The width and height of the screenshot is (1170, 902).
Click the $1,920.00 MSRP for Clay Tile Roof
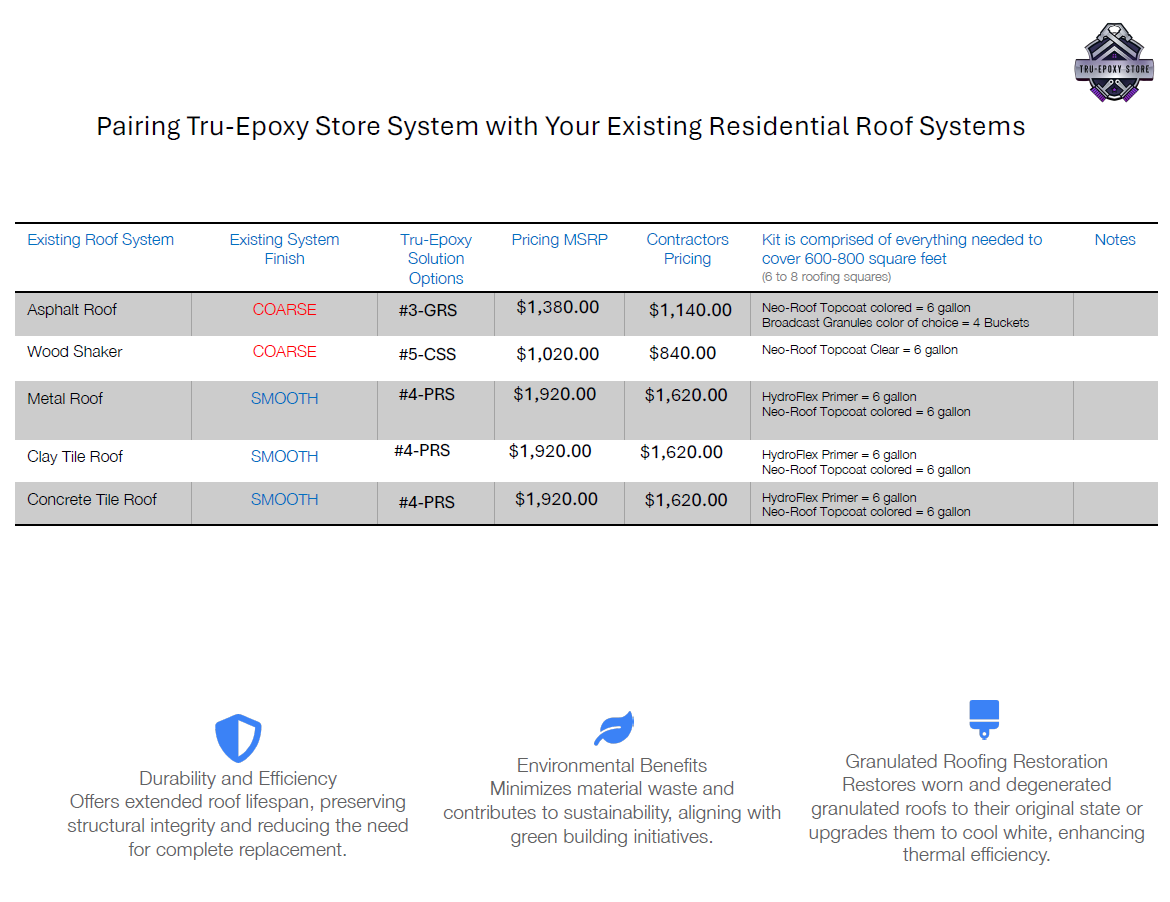coord(550,451)
